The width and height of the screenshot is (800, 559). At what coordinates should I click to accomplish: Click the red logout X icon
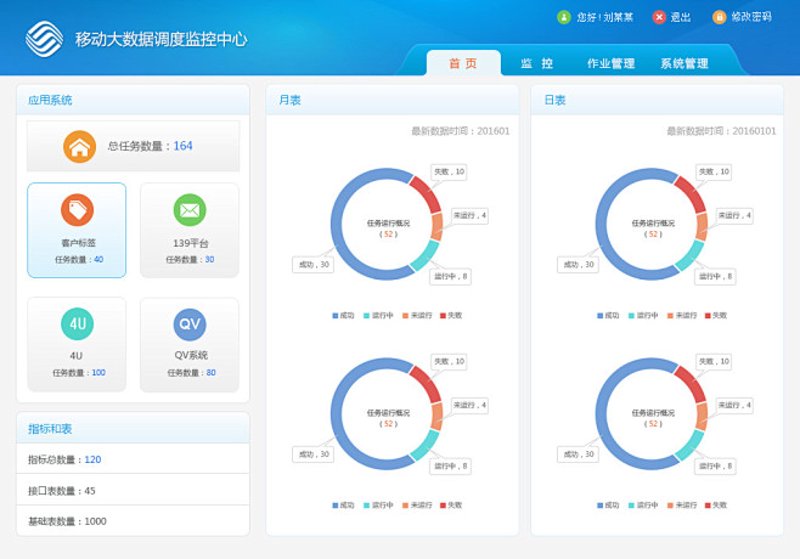[659, 17]
